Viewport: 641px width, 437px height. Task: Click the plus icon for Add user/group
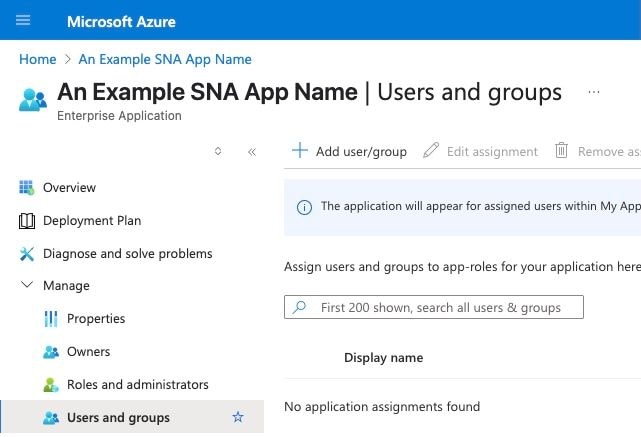click(300, 150)
